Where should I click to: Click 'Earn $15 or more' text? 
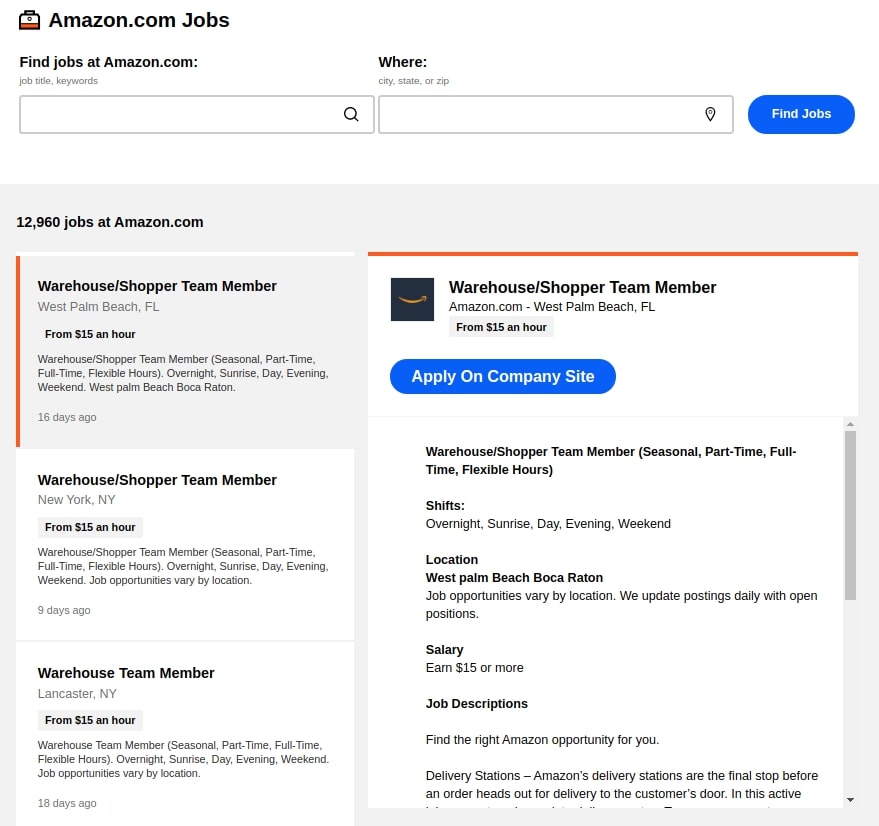point(474,667)
